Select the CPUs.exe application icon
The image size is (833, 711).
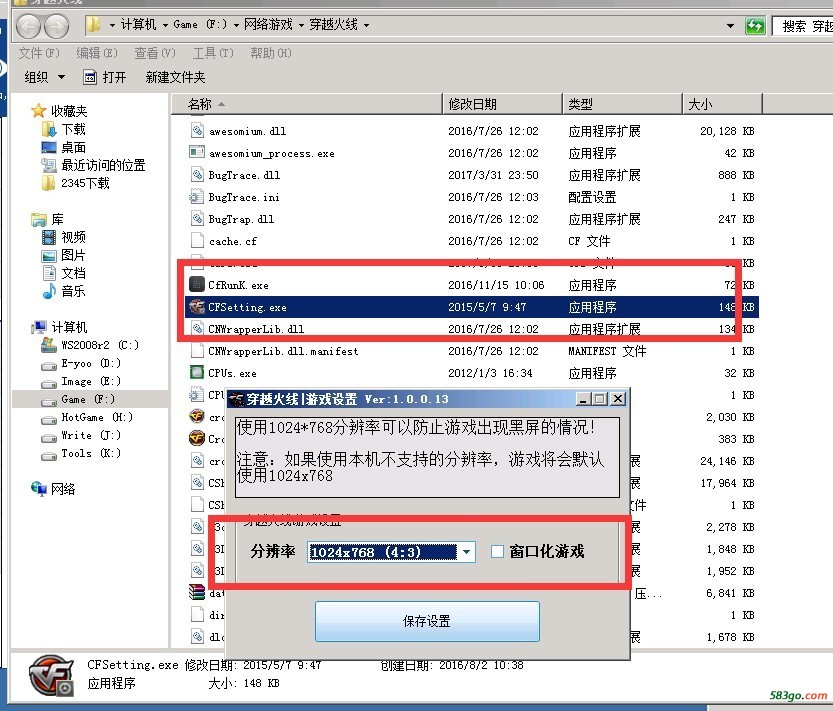(197, 373)
